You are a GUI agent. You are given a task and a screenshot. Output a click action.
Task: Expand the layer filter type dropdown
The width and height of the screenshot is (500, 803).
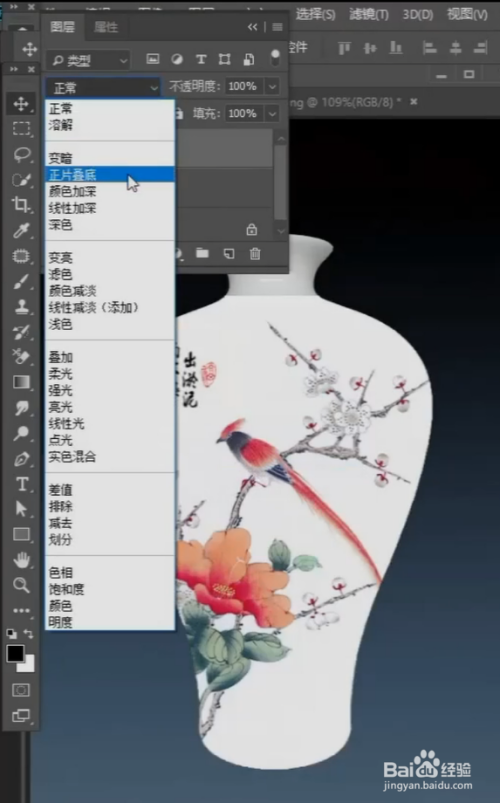(x=88, y=60)
